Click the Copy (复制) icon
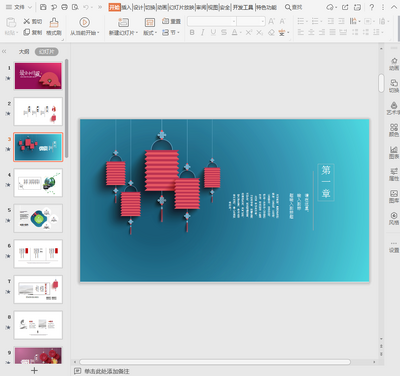400x376 pixels. [x=27, y=32]
